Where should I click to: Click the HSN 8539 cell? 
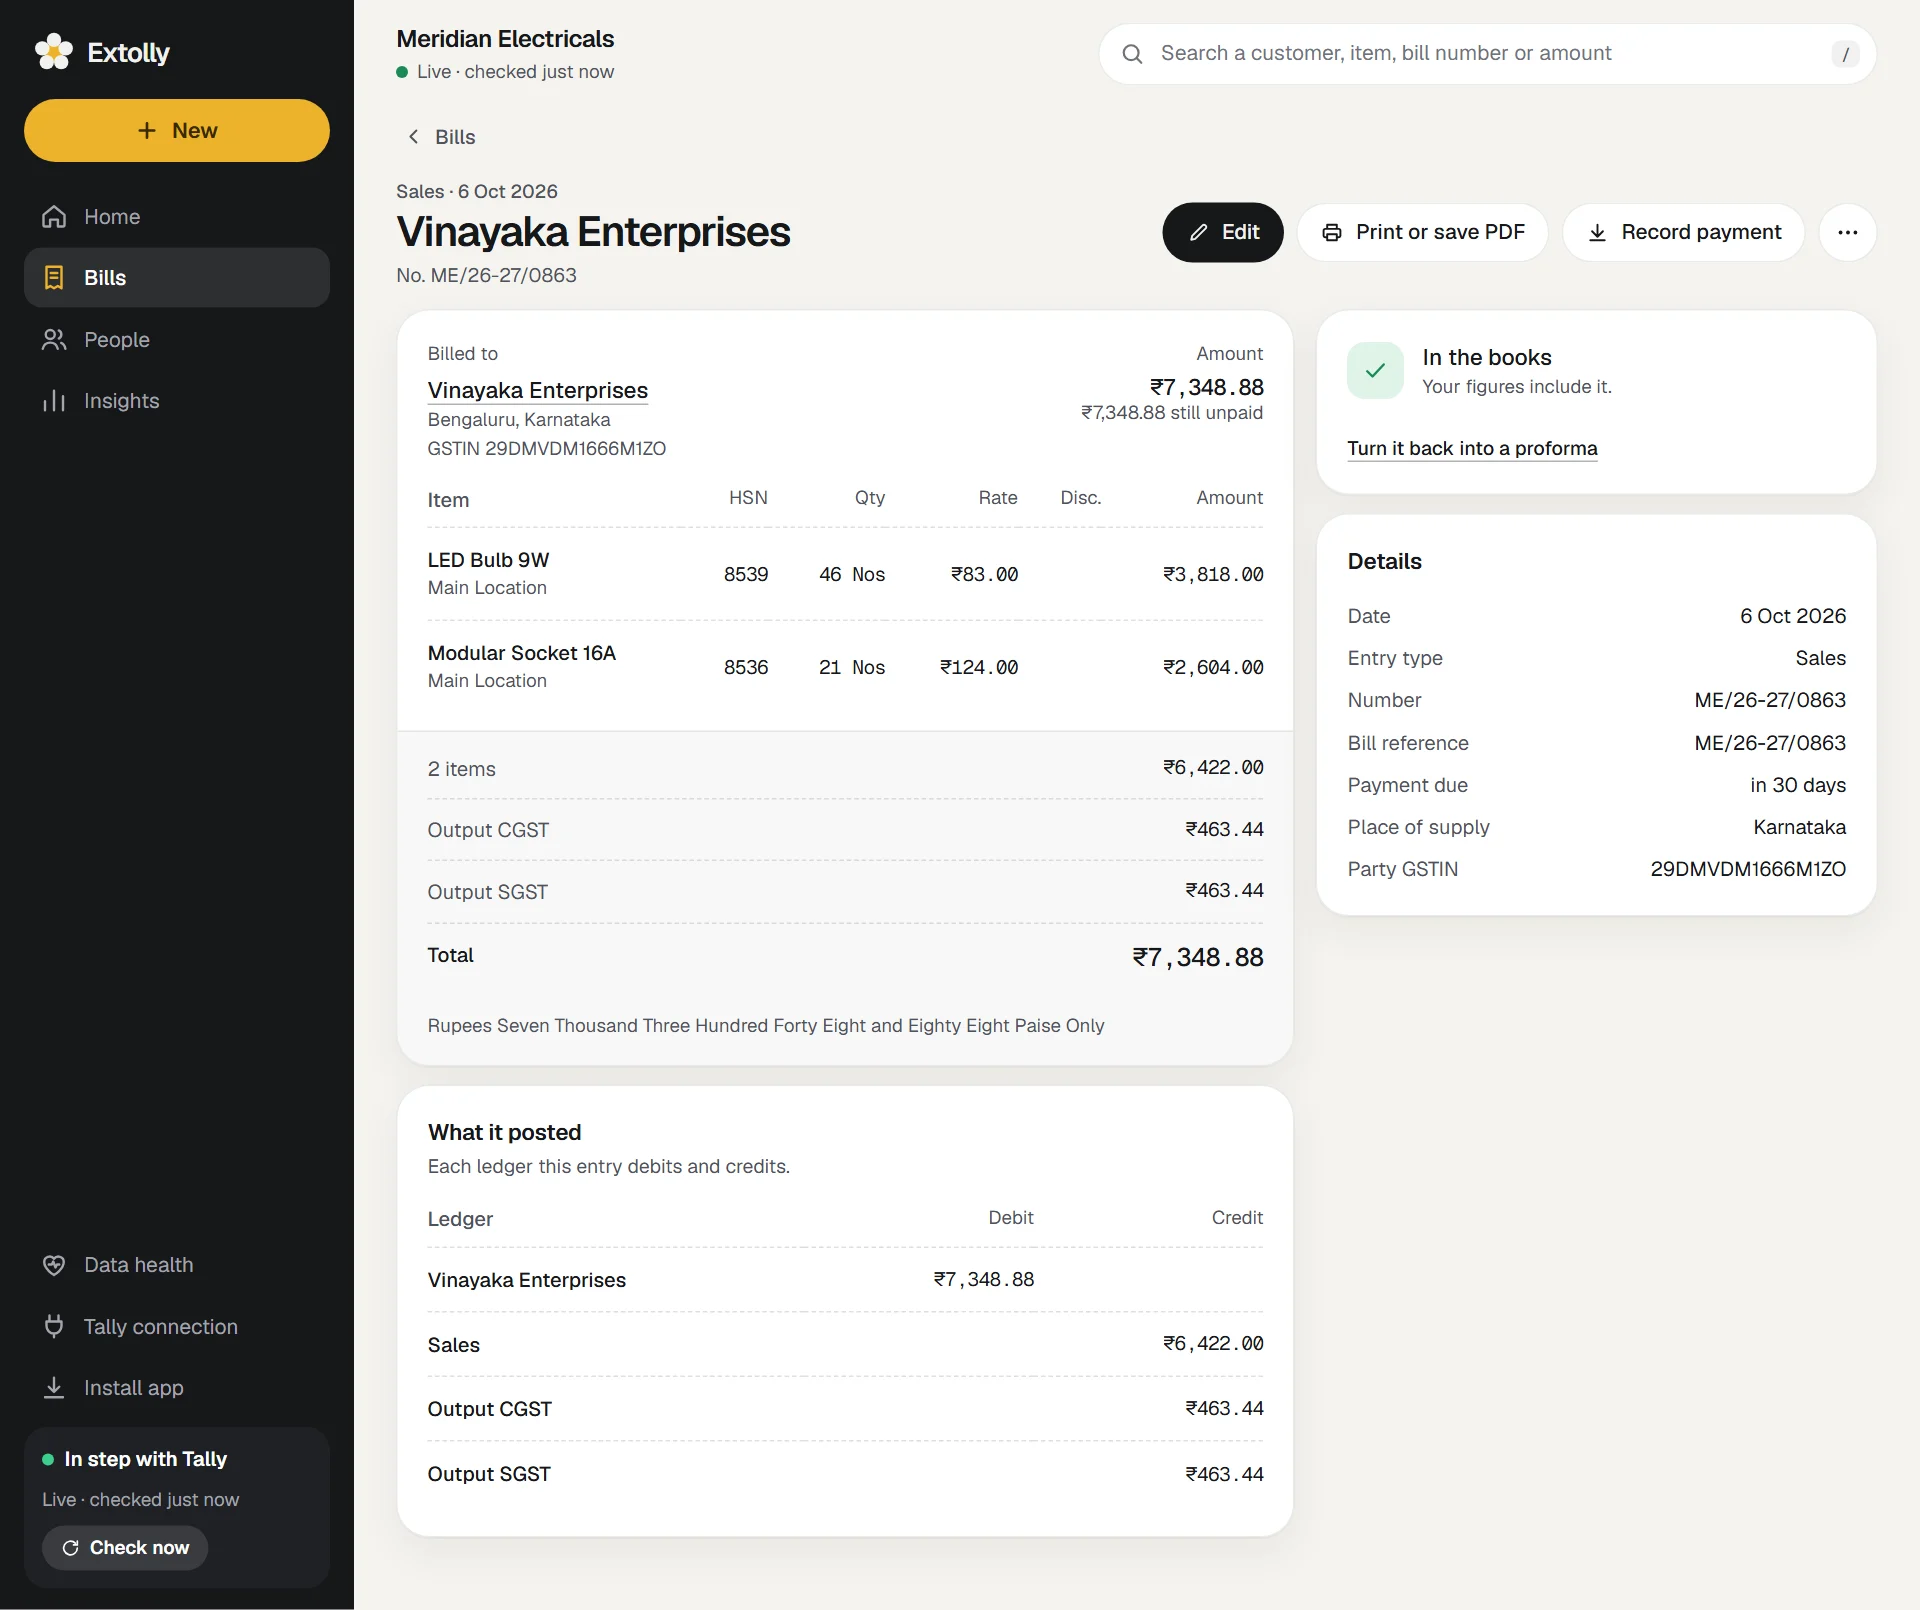tap(746, 574)
